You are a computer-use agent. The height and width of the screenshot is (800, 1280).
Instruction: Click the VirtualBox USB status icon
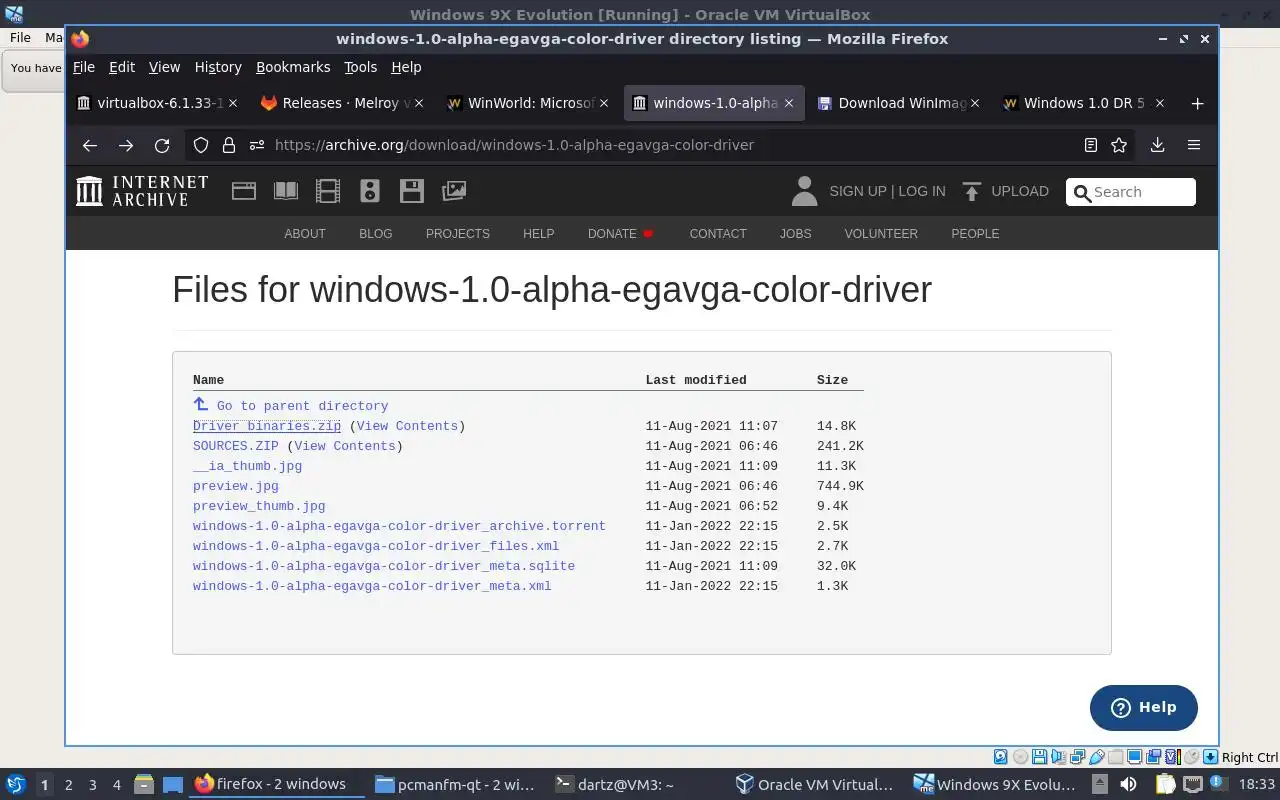click(x=1097, y=757)
